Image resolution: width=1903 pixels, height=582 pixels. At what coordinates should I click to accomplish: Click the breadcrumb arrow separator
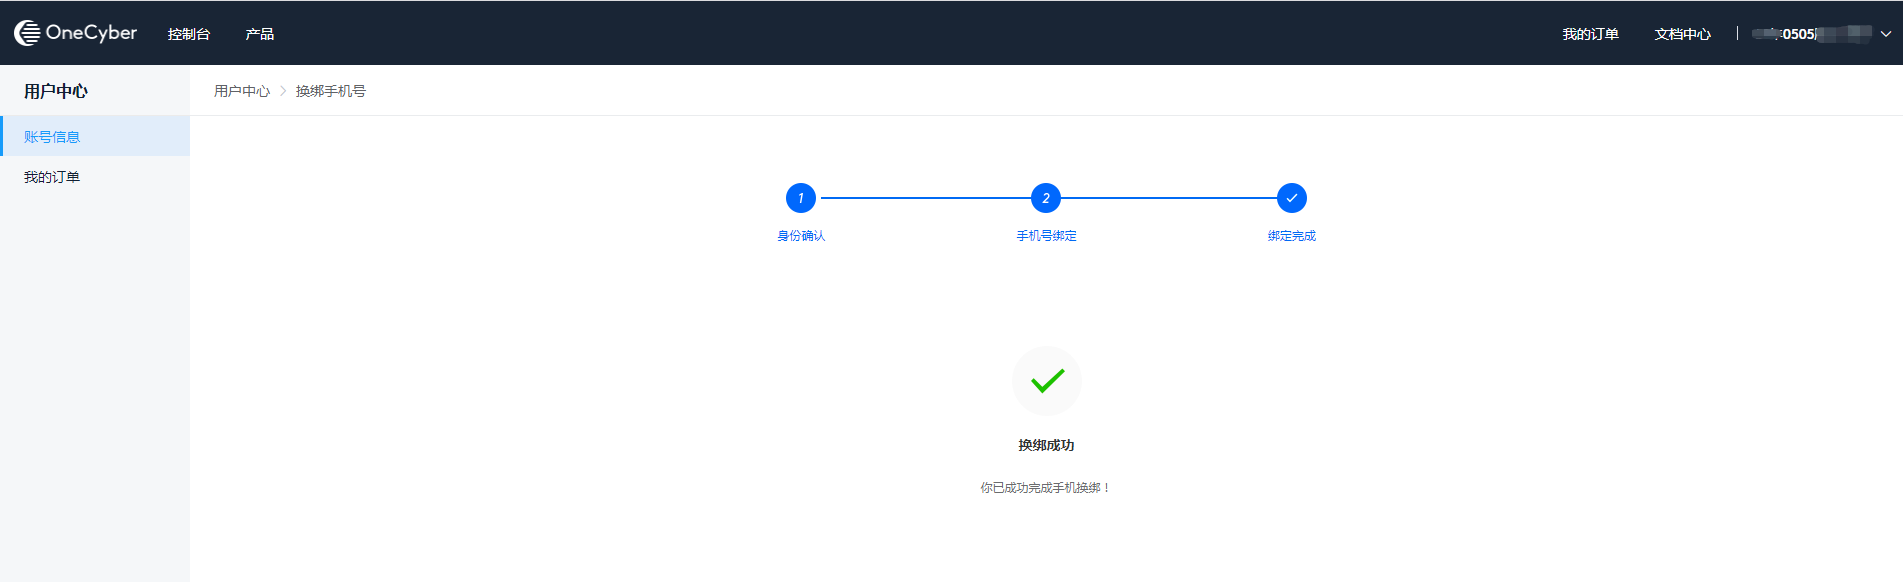pos(283,91)
